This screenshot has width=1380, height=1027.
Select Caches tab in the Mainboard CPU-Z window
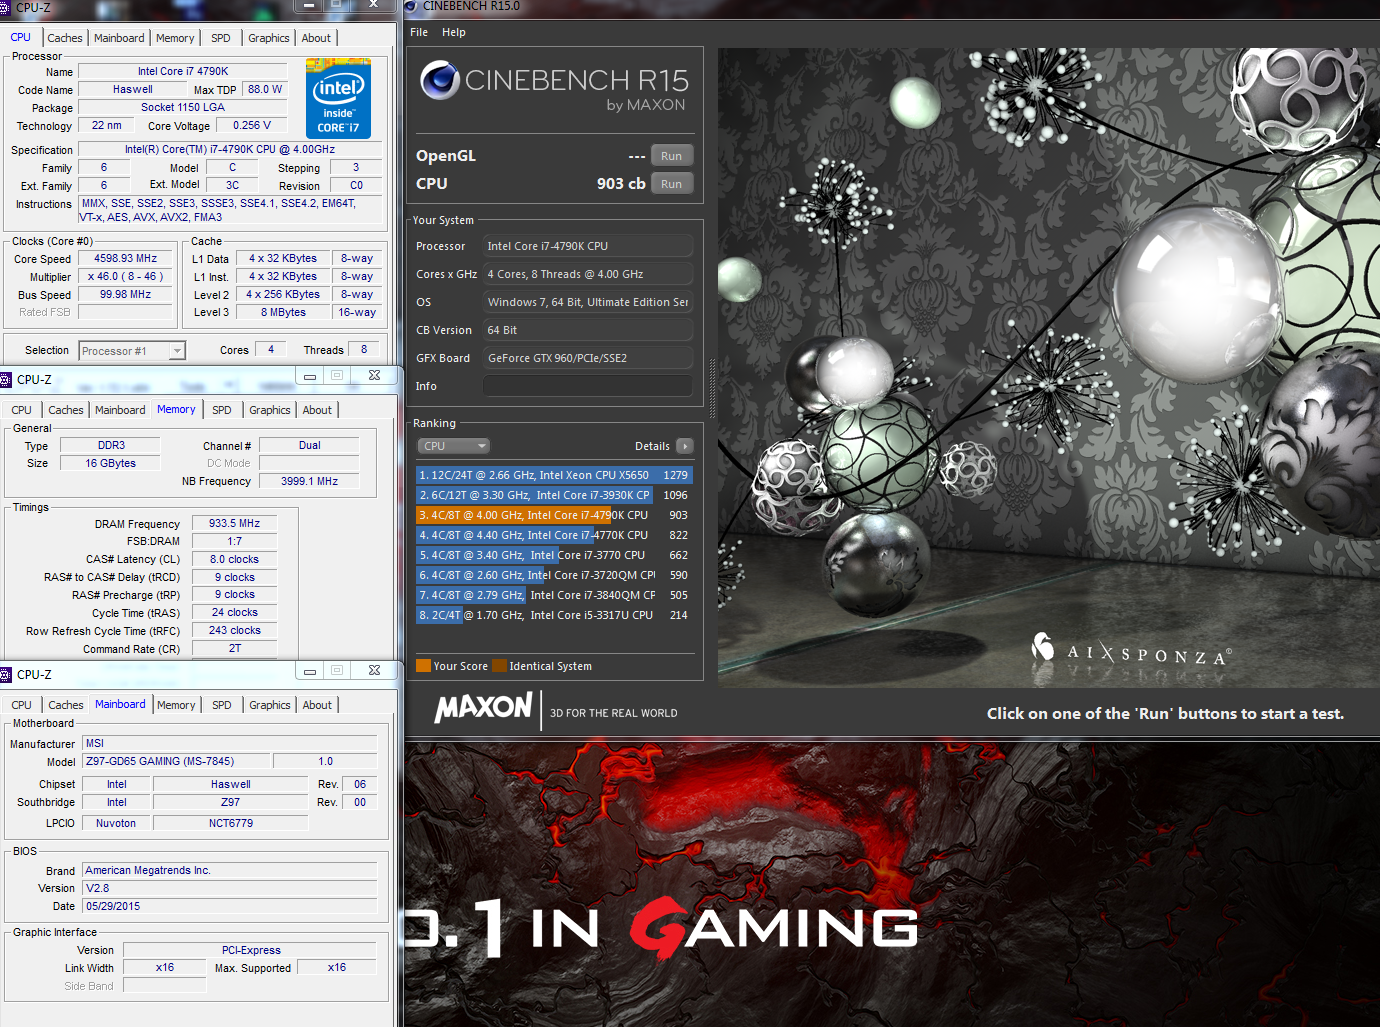(66, 705)
